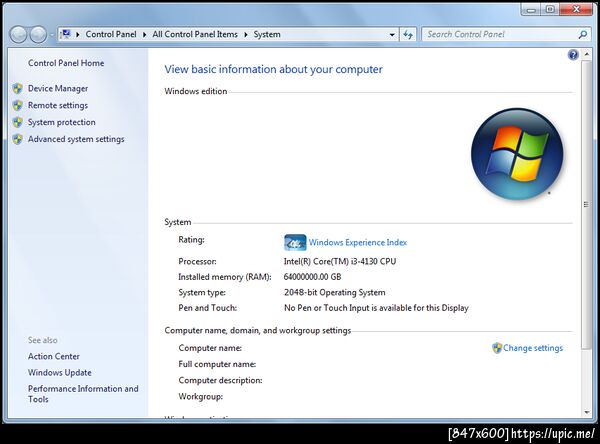Viewport: 600px width, 444px height.
Task: Click the Full computer name label
Action: click(217, 364)
